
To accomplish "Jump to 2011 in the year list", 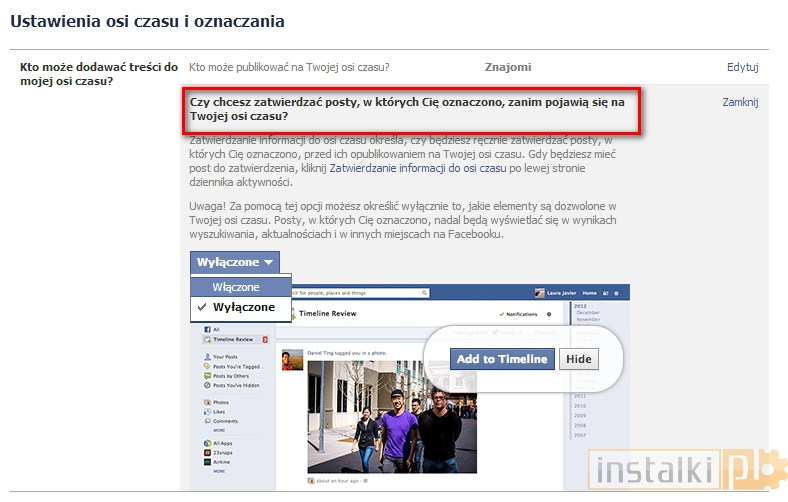I will pos(580,396).
